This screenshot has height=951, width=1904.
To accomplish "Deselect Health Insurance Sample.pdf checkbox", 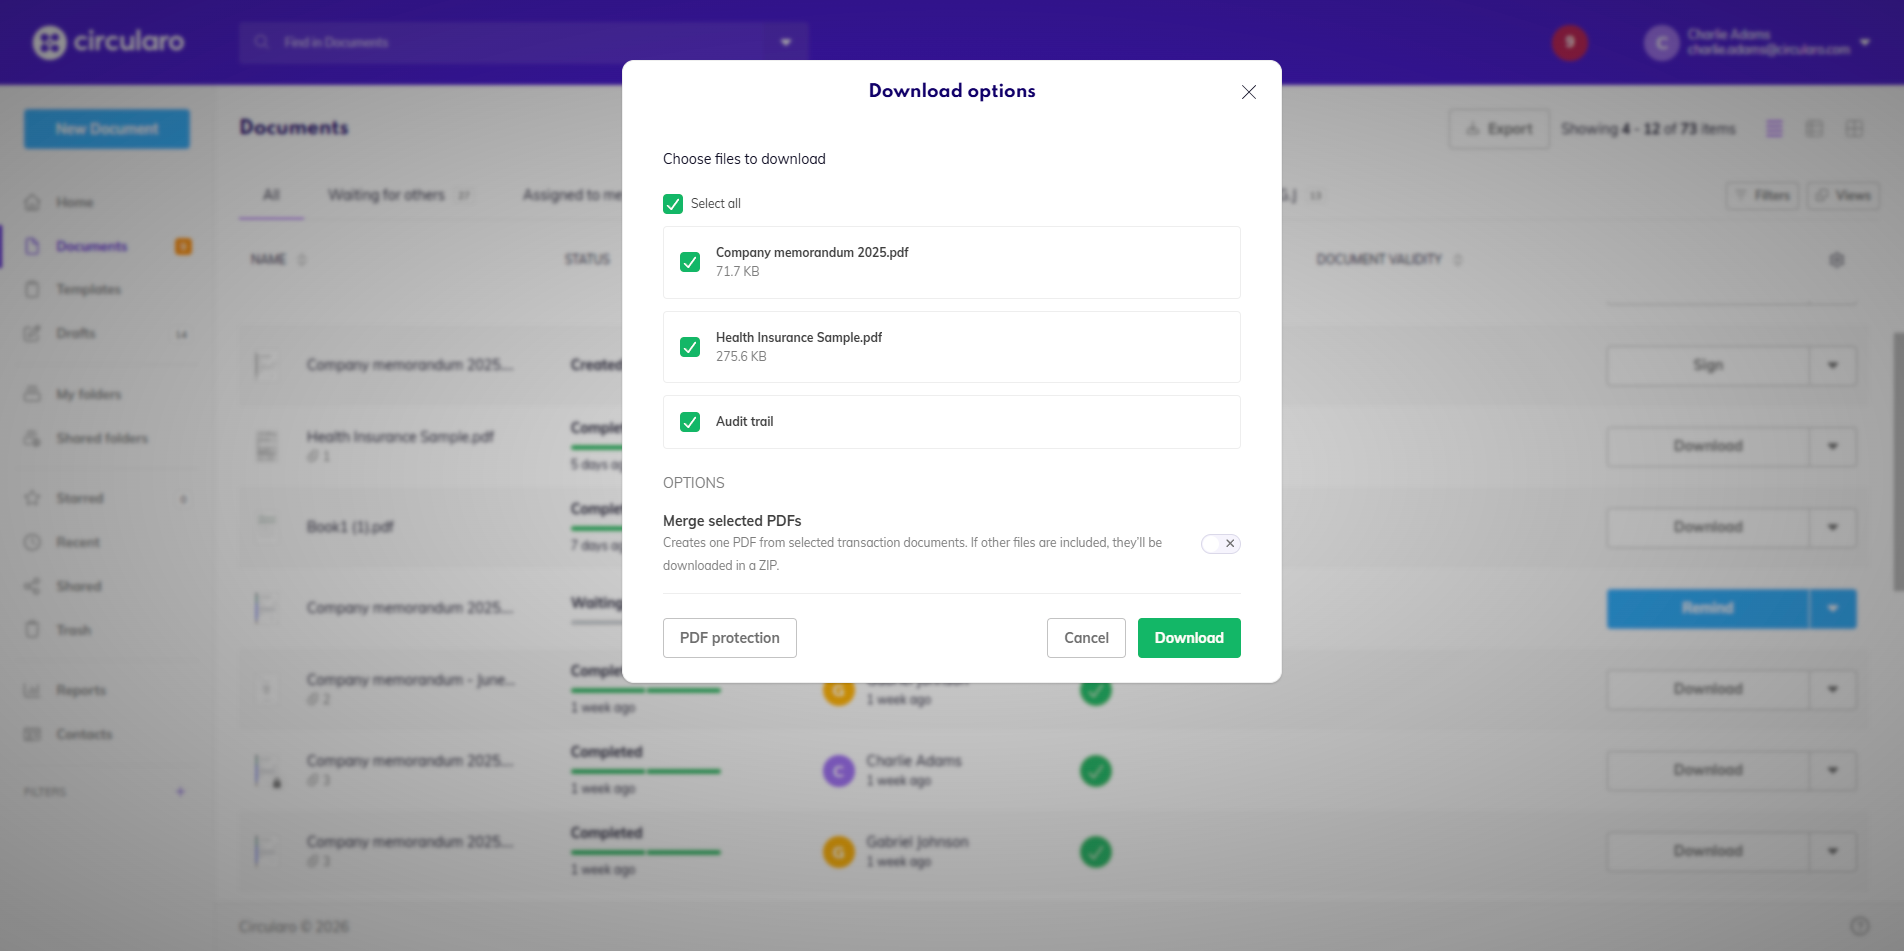I will point(690,347).
